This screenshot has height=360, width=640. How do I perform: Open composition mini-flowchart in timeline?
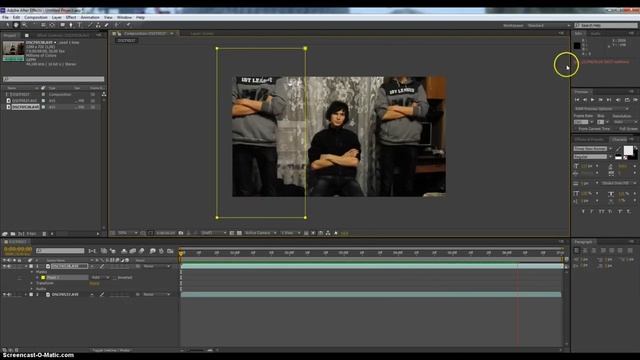(93, 251)
